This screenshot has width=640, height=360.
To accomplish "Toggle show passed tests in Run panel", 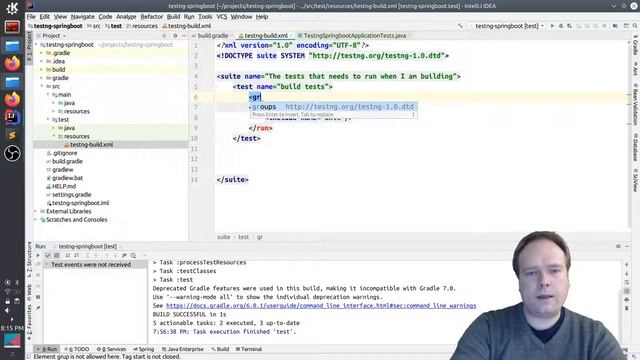I will [48, 256].
